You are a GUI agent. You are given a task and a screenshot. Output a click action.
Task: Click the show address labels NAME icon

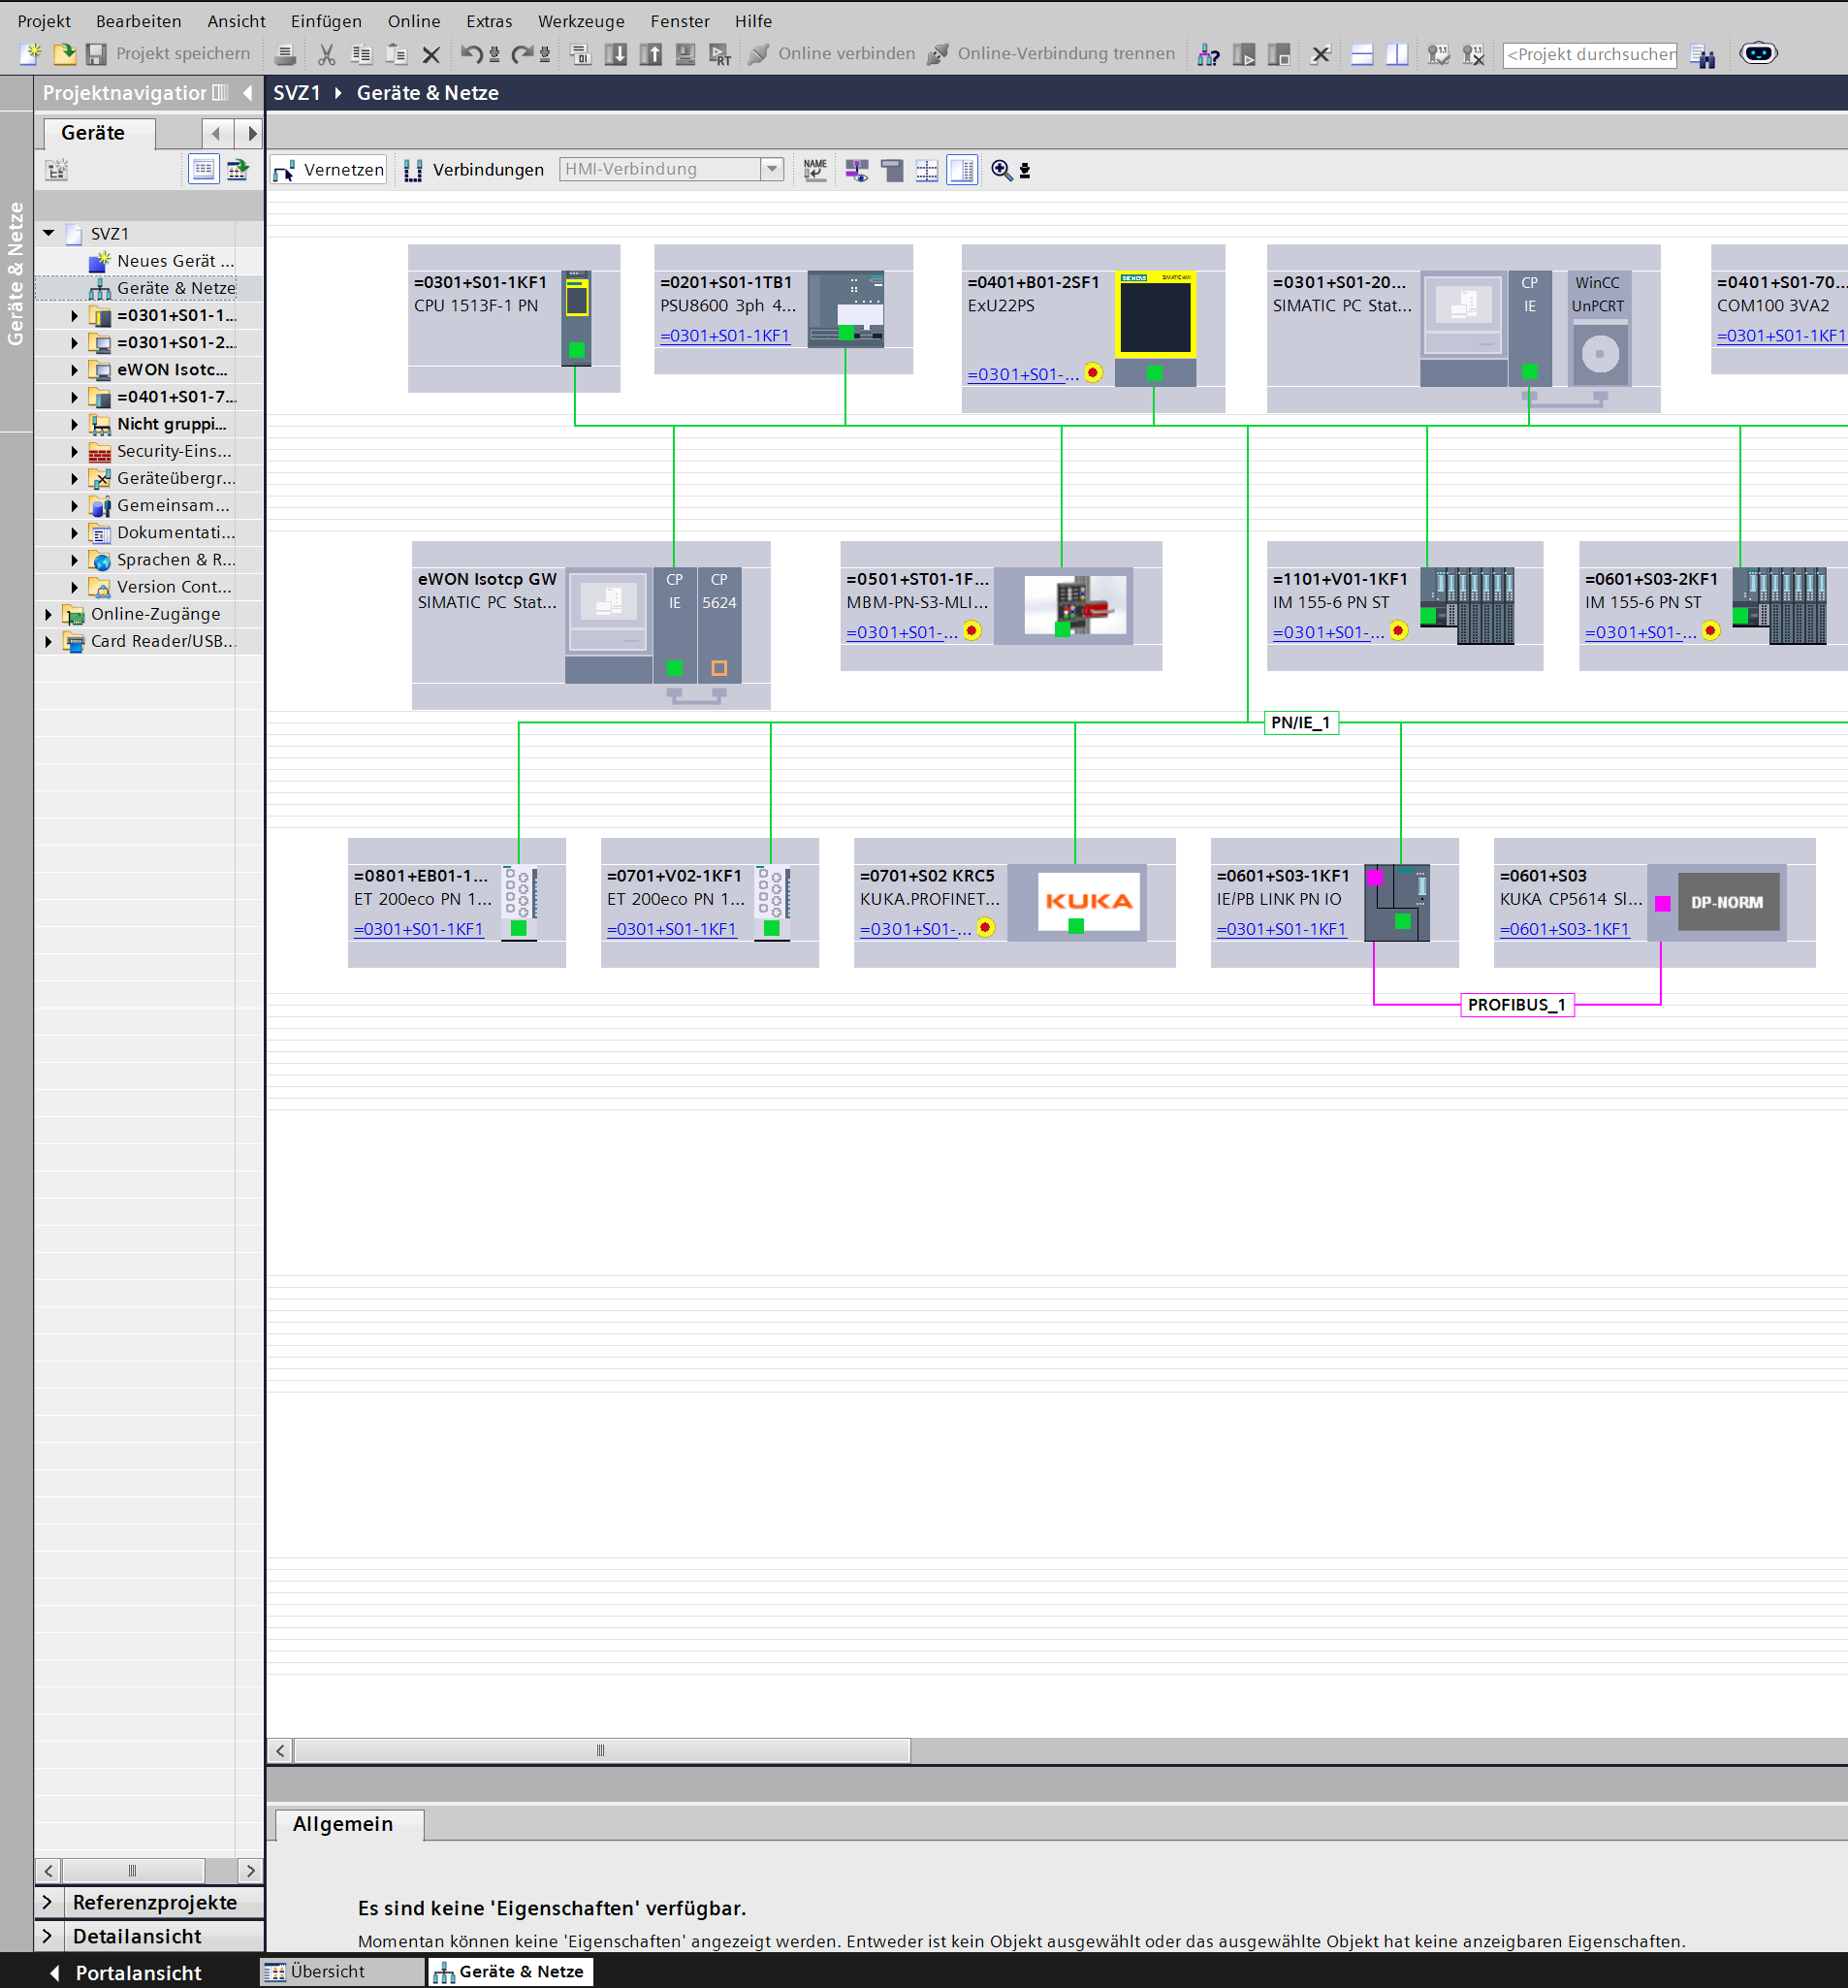tap(815, 170)
